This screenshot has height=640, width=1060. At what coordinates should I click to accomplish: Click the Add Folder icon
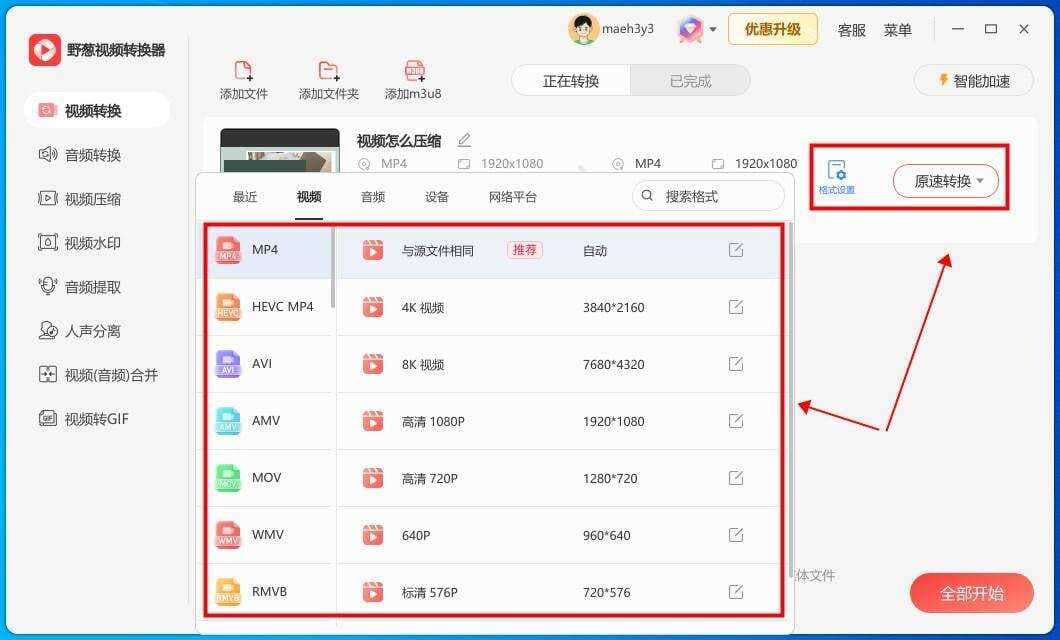click(x=329, y=70)
